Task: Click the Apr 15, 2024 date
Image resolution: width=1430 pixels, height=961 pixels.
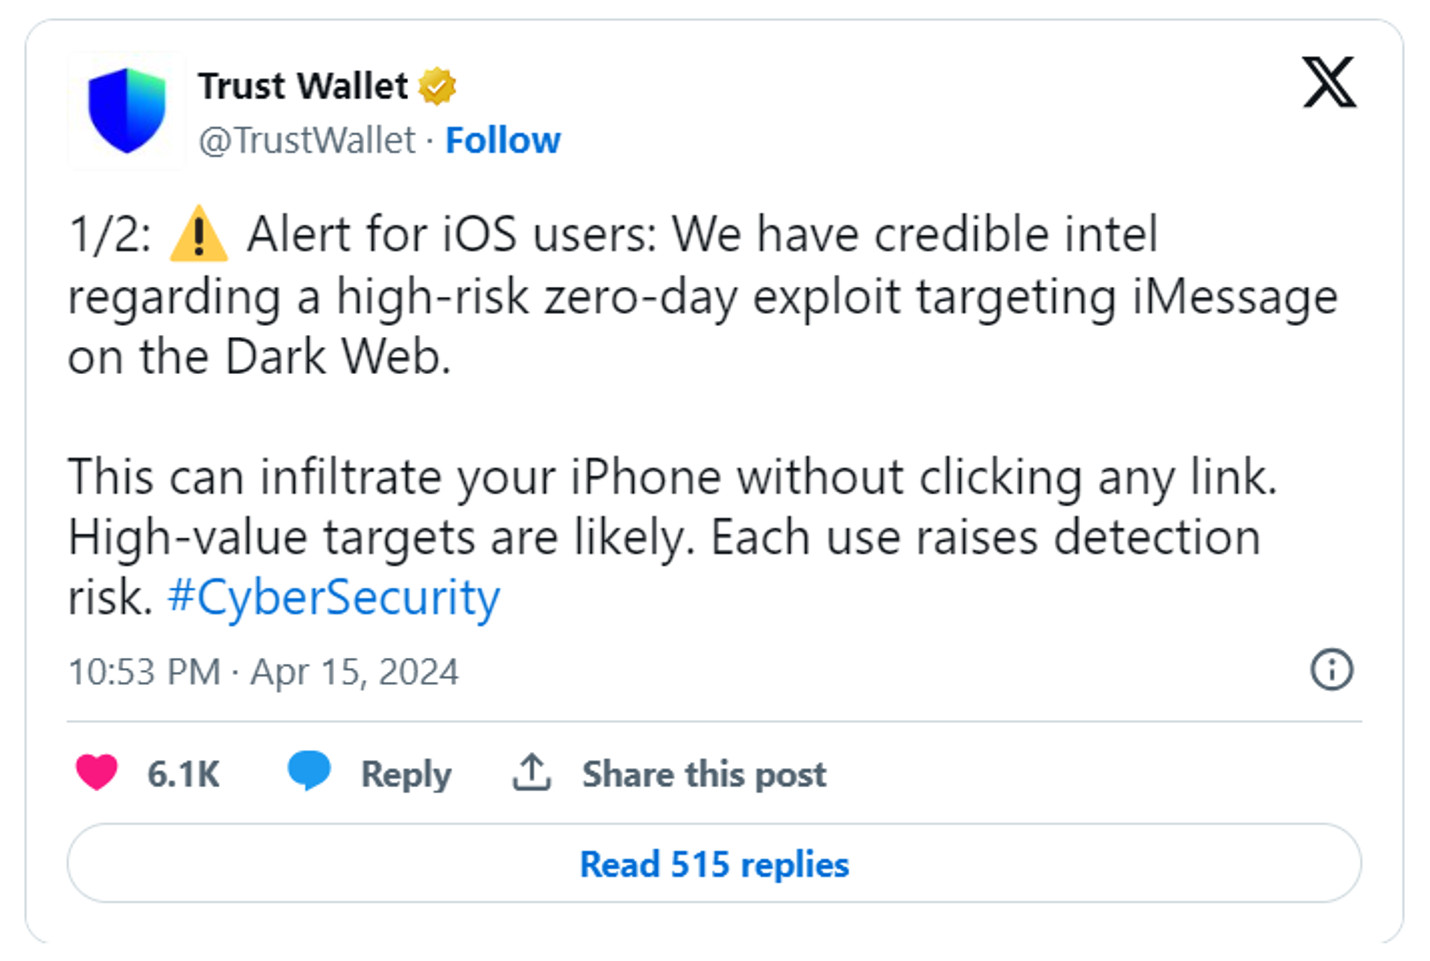Action: 354,672
